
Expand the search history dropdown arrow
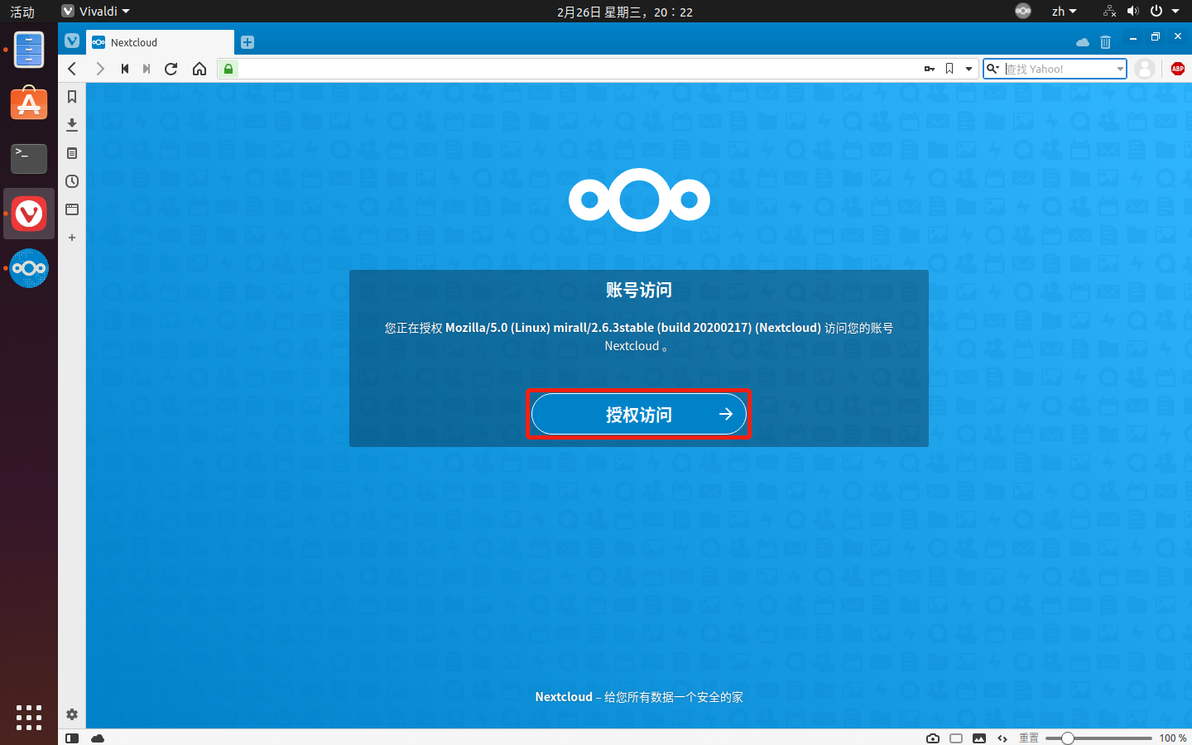point(1120,68)
